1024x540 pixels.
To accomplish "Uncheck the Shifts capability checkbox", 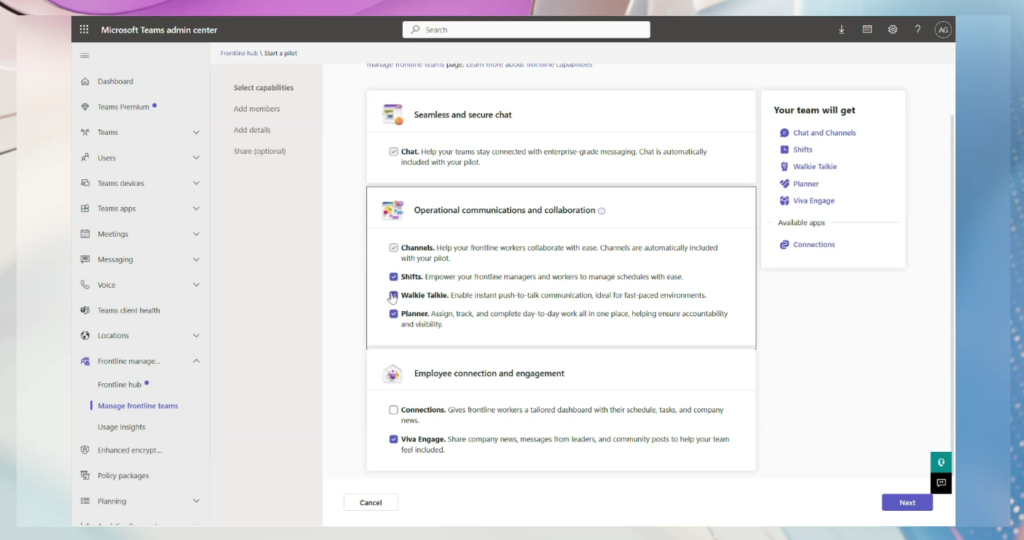I will click(394, 276).
